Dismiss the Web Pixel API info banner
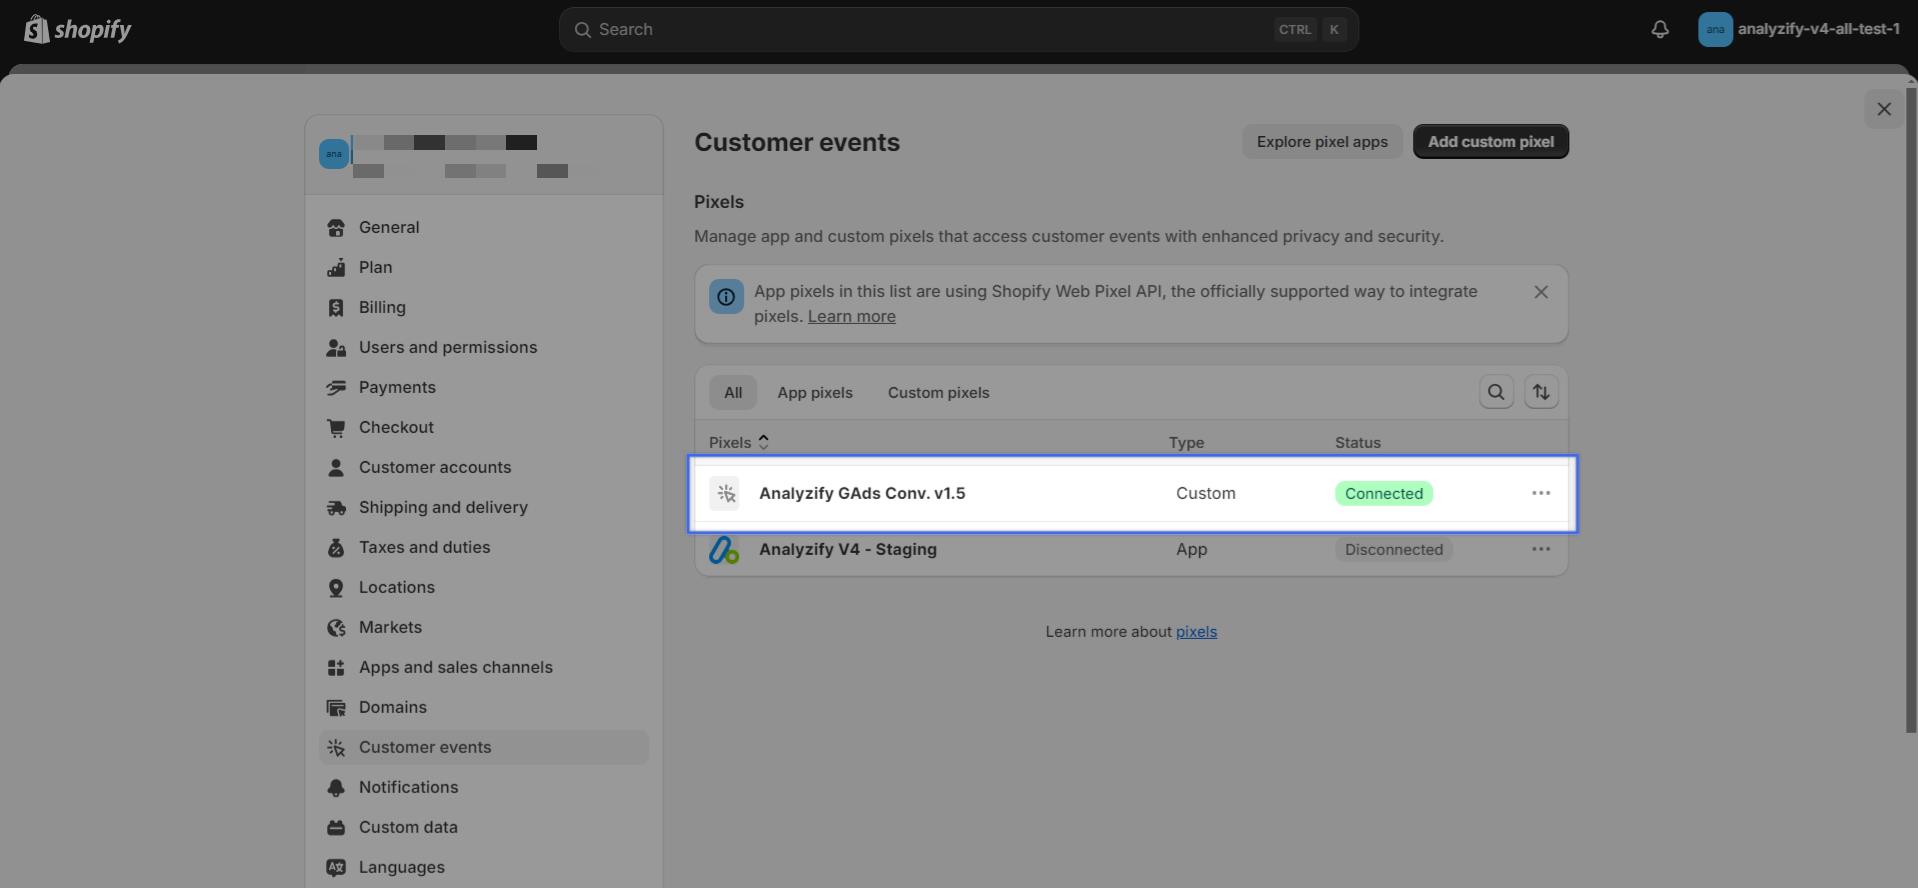Image resolution: width=1918 pixels, height=888 pixels. [x=1541, y=292]
